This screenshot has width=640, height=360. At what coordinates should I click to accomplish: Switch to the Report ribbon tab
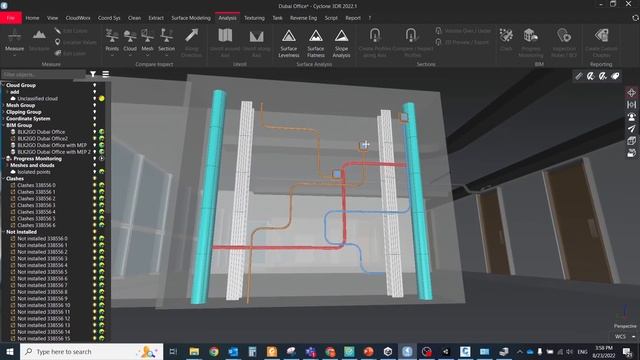point(353,18)
